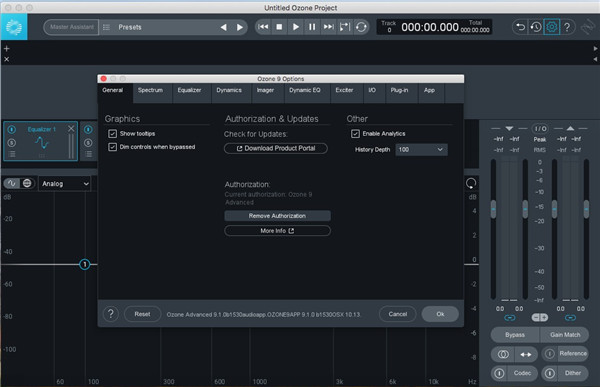Rewind to start of track
600x387 pixels.
(263, 27)
